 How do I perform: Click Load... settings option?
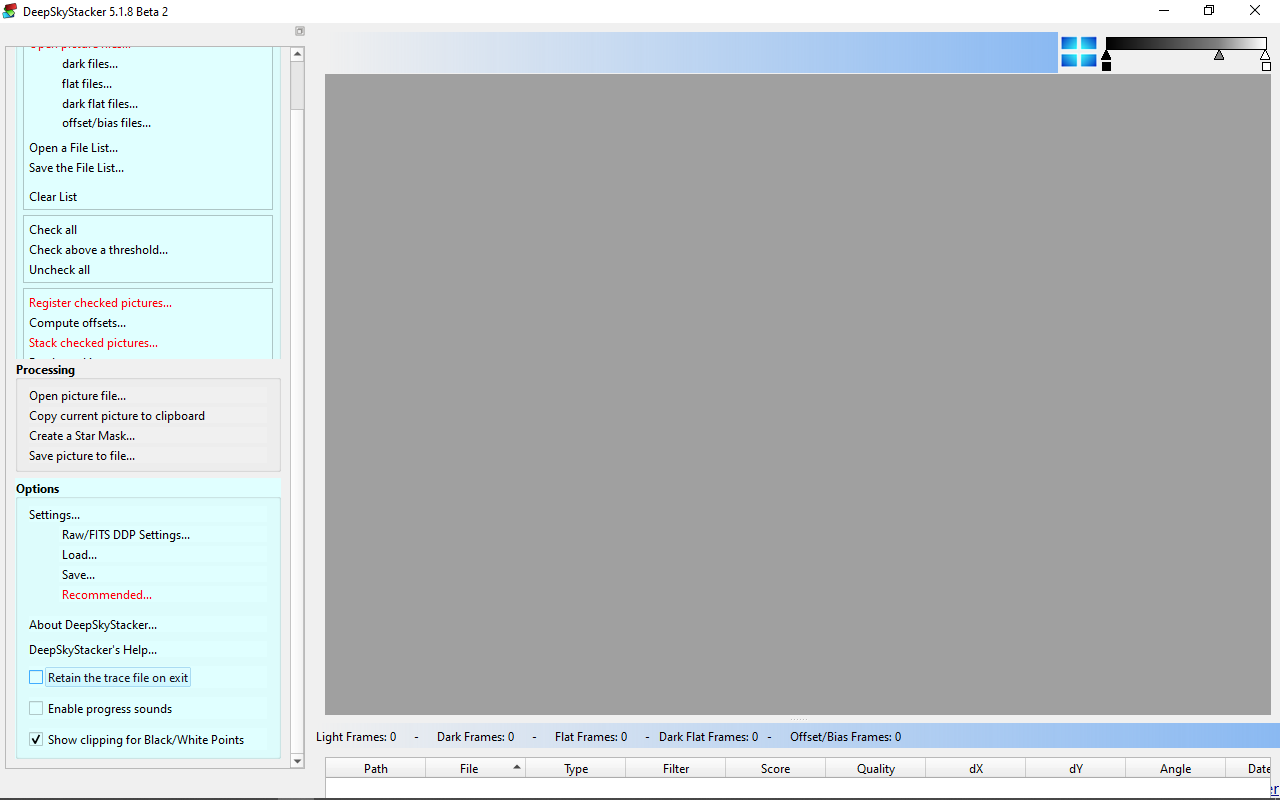[x=79, y=555]
